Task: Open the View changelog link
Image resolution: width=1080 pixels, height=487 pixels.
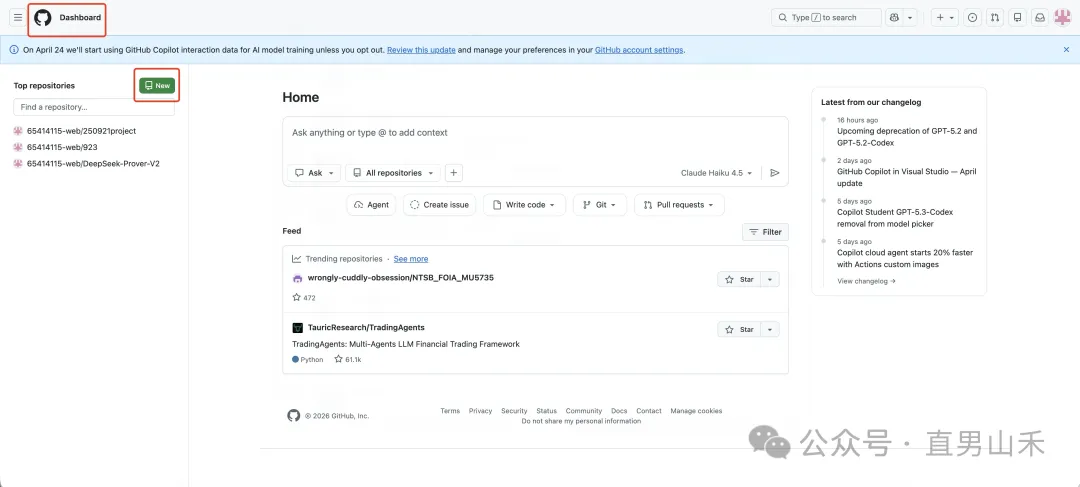Action: tap(866, 281)
